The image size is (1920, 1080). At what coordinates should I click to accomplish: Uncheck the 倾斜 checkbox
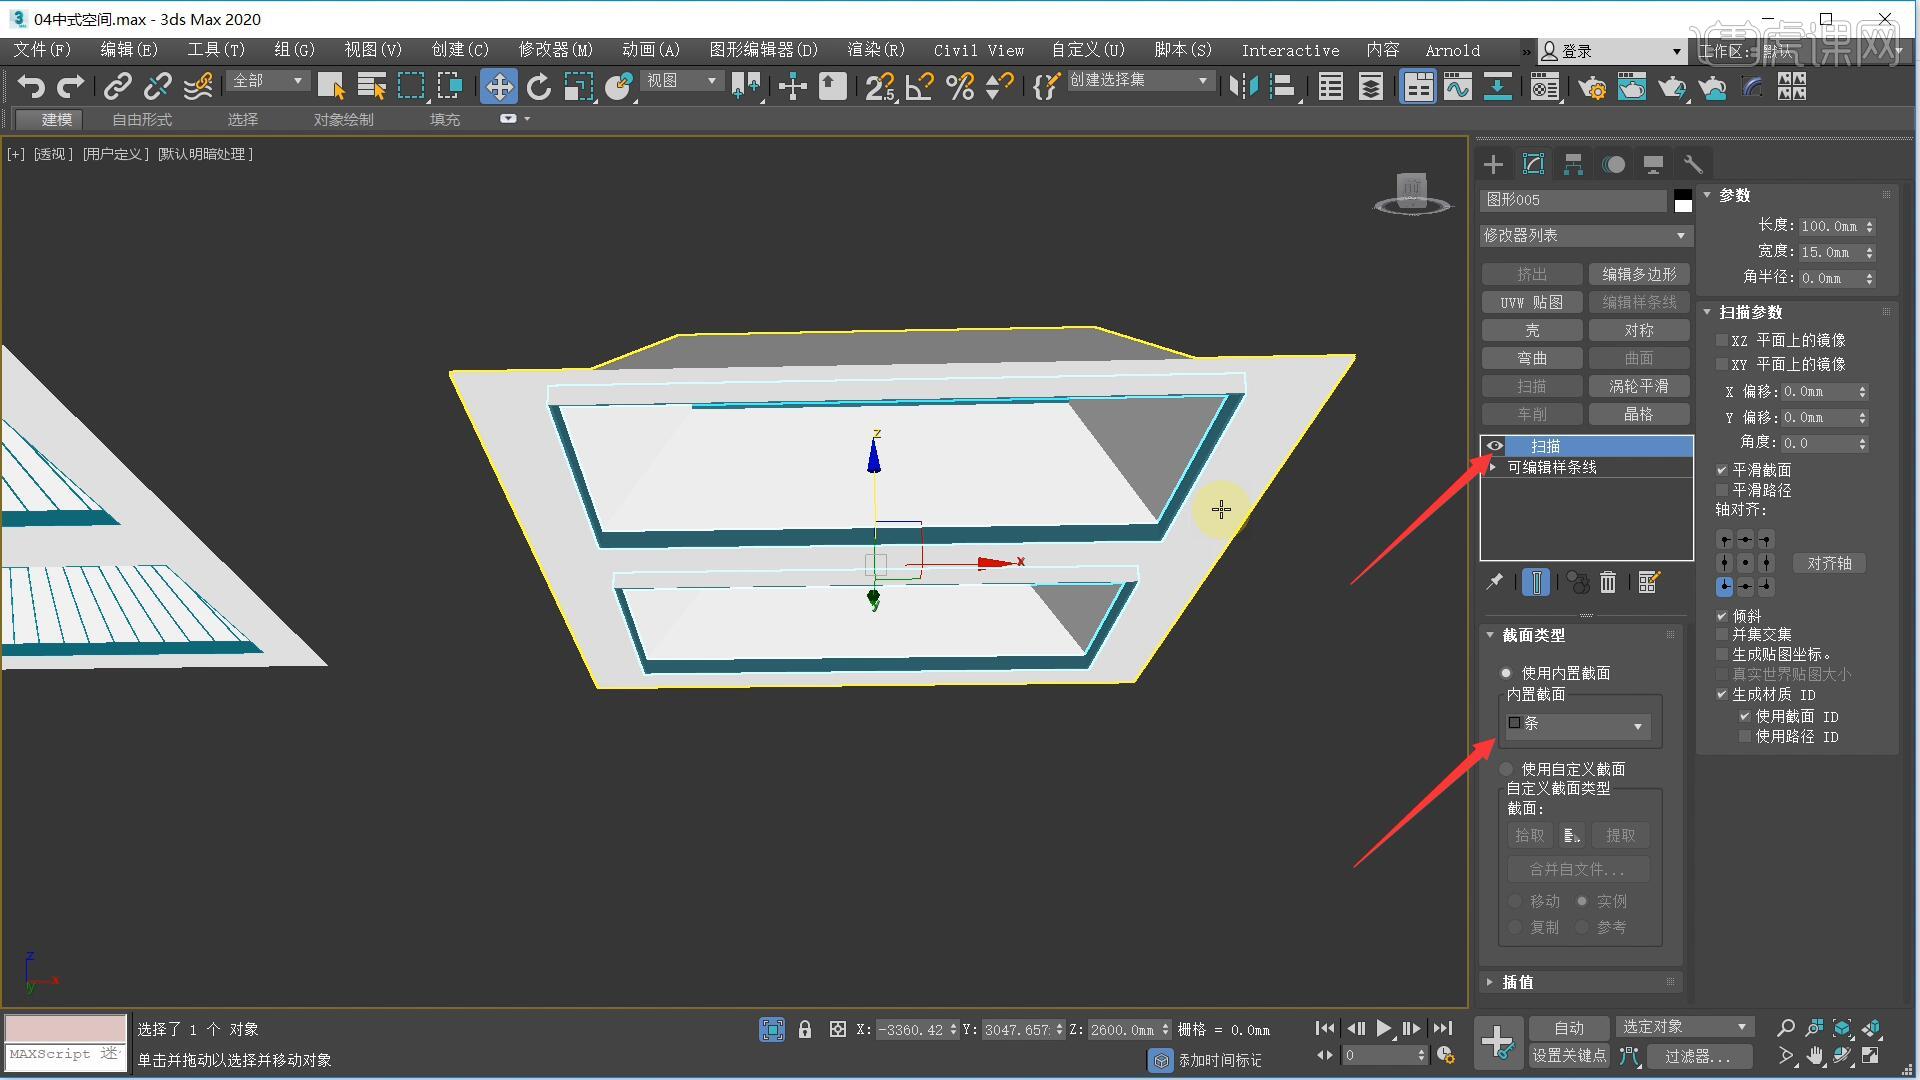point(1723,615)
